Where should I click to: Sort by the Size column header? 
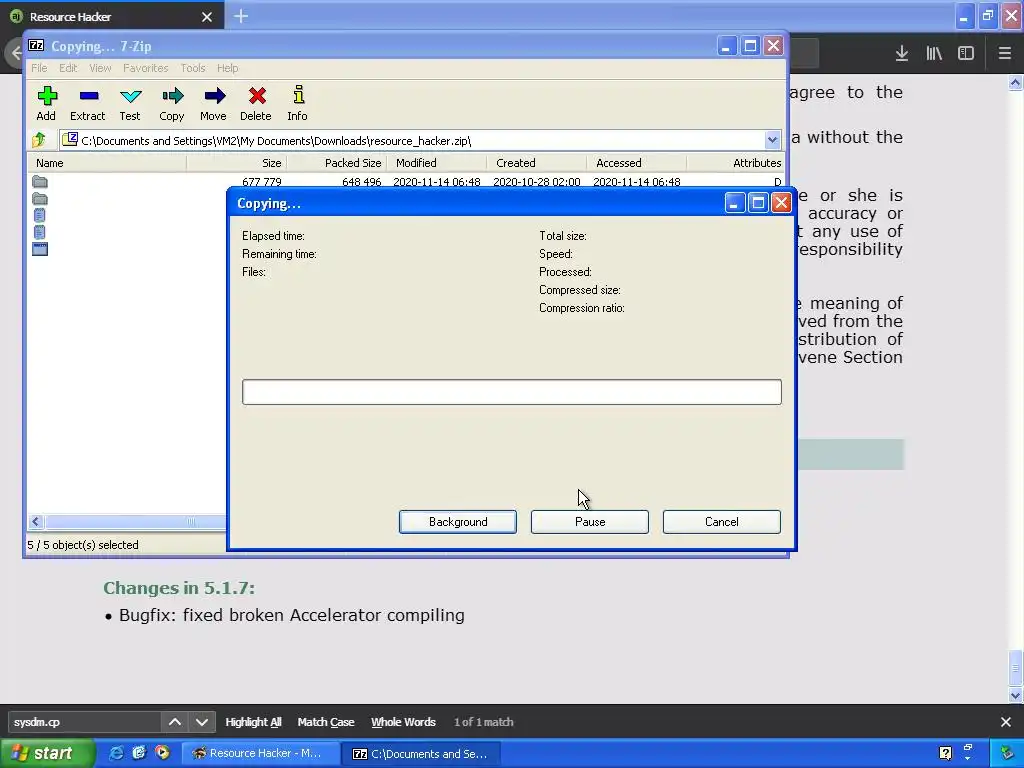pyautogui.click(x=236, y=163)
